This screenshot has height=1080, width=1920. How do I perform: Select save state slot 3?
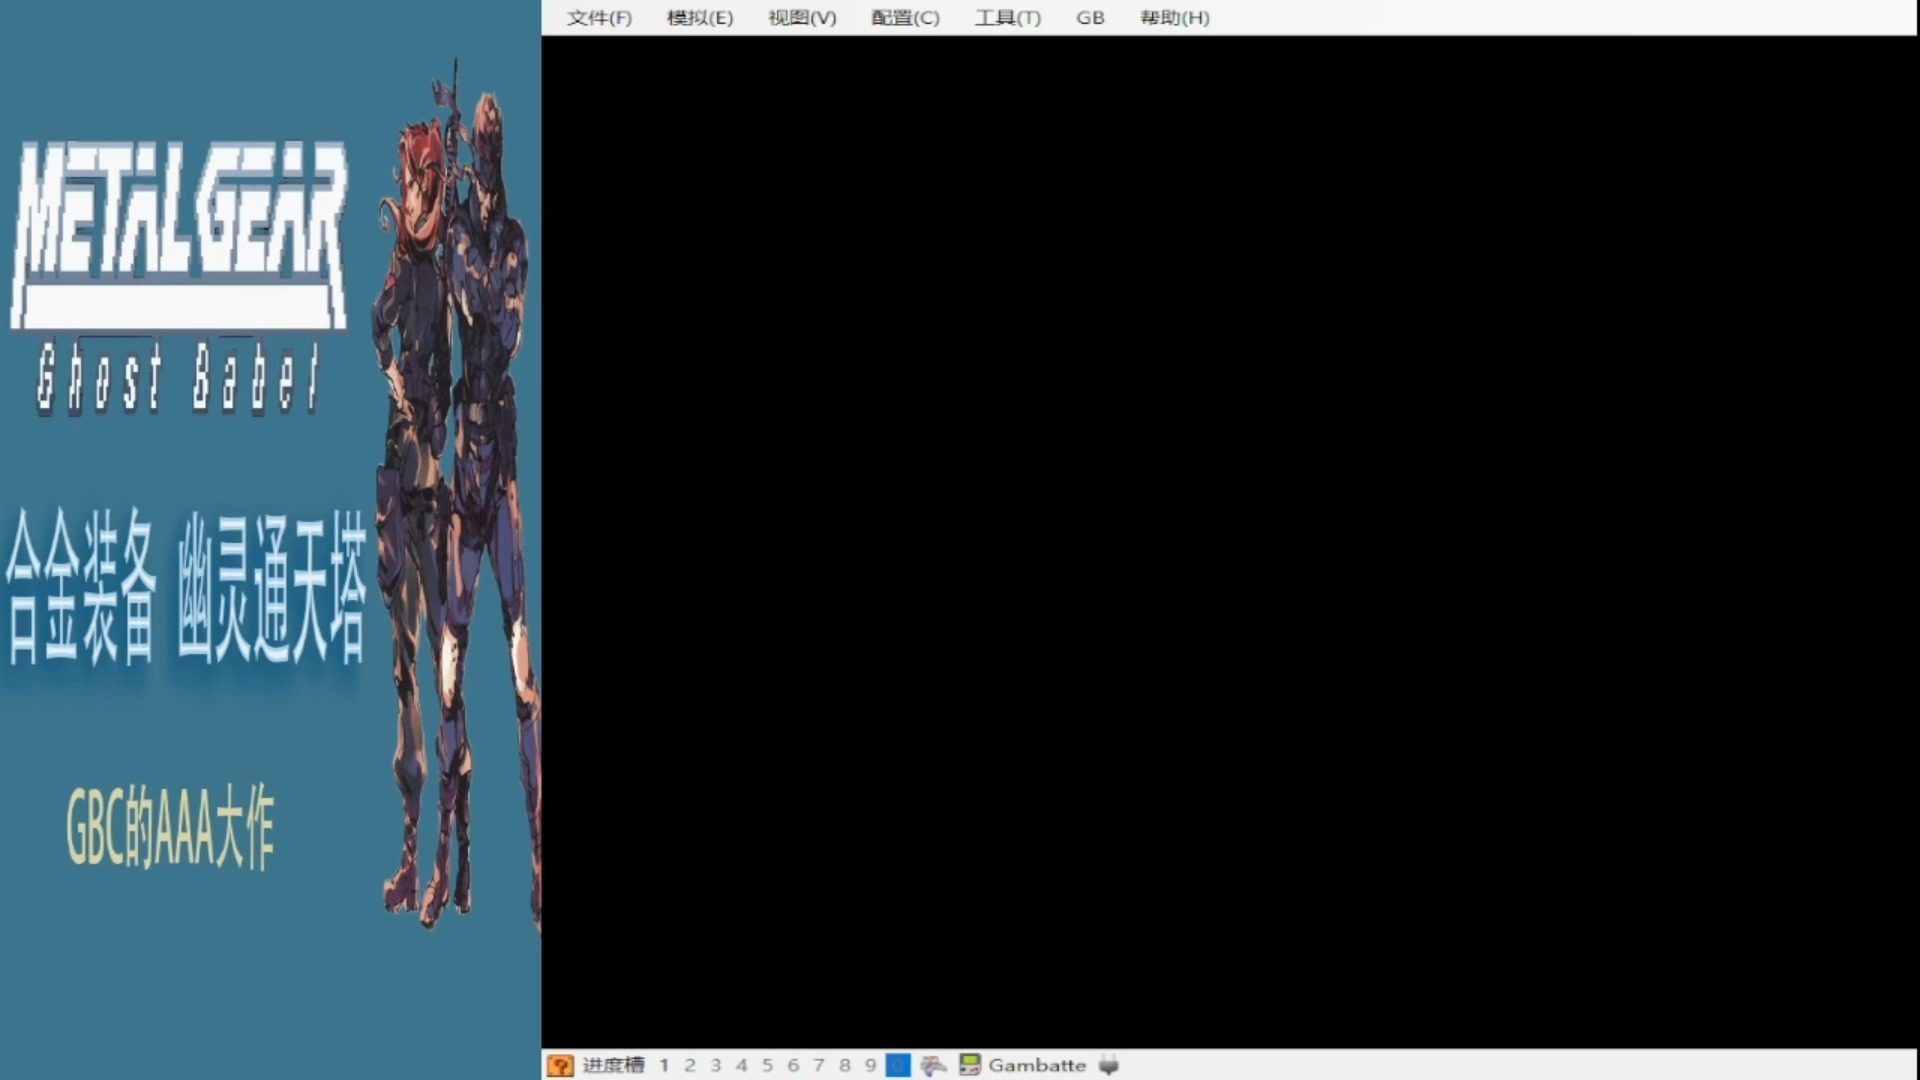(716, 1065)
